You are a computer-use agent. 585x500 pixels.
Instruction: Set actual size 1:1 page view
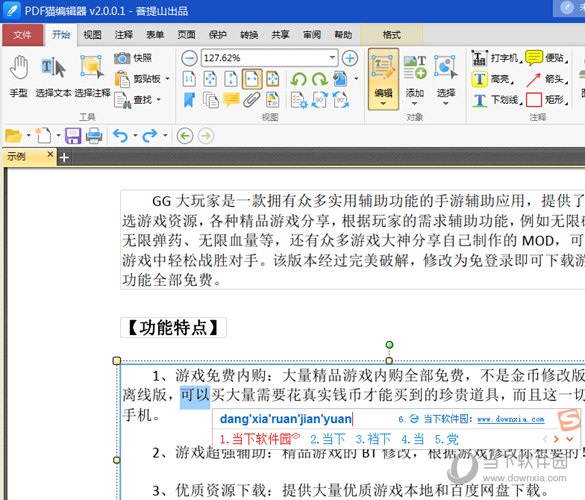189,79
